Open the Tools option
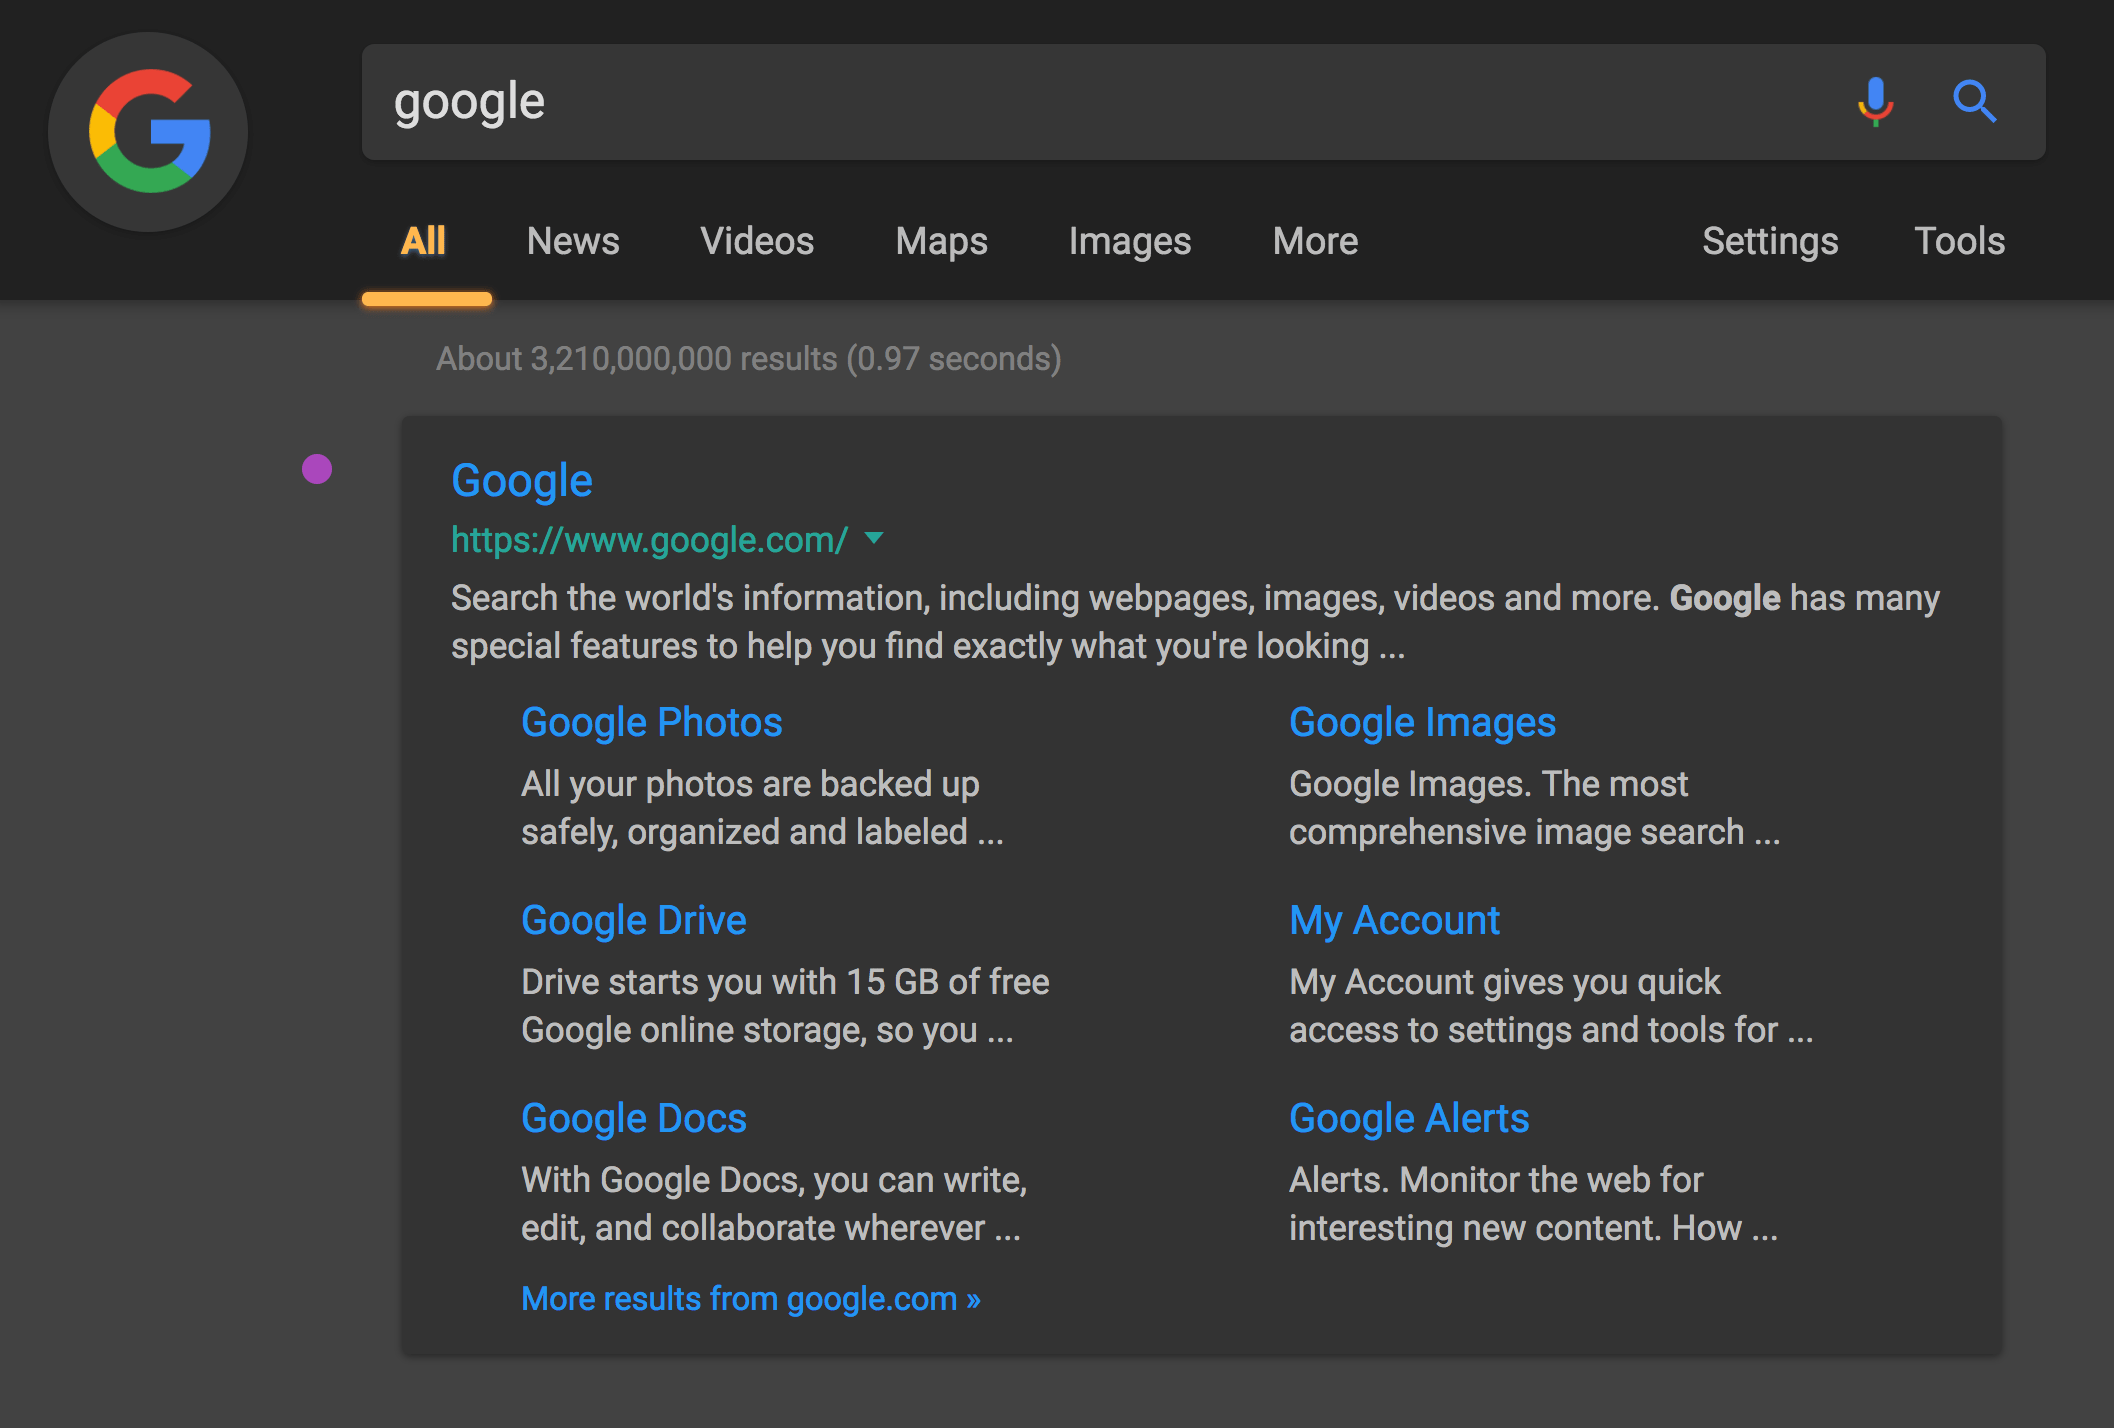Image resolution: width=2114 pixels, height=1428 pixels. [x=1959, y=241]
